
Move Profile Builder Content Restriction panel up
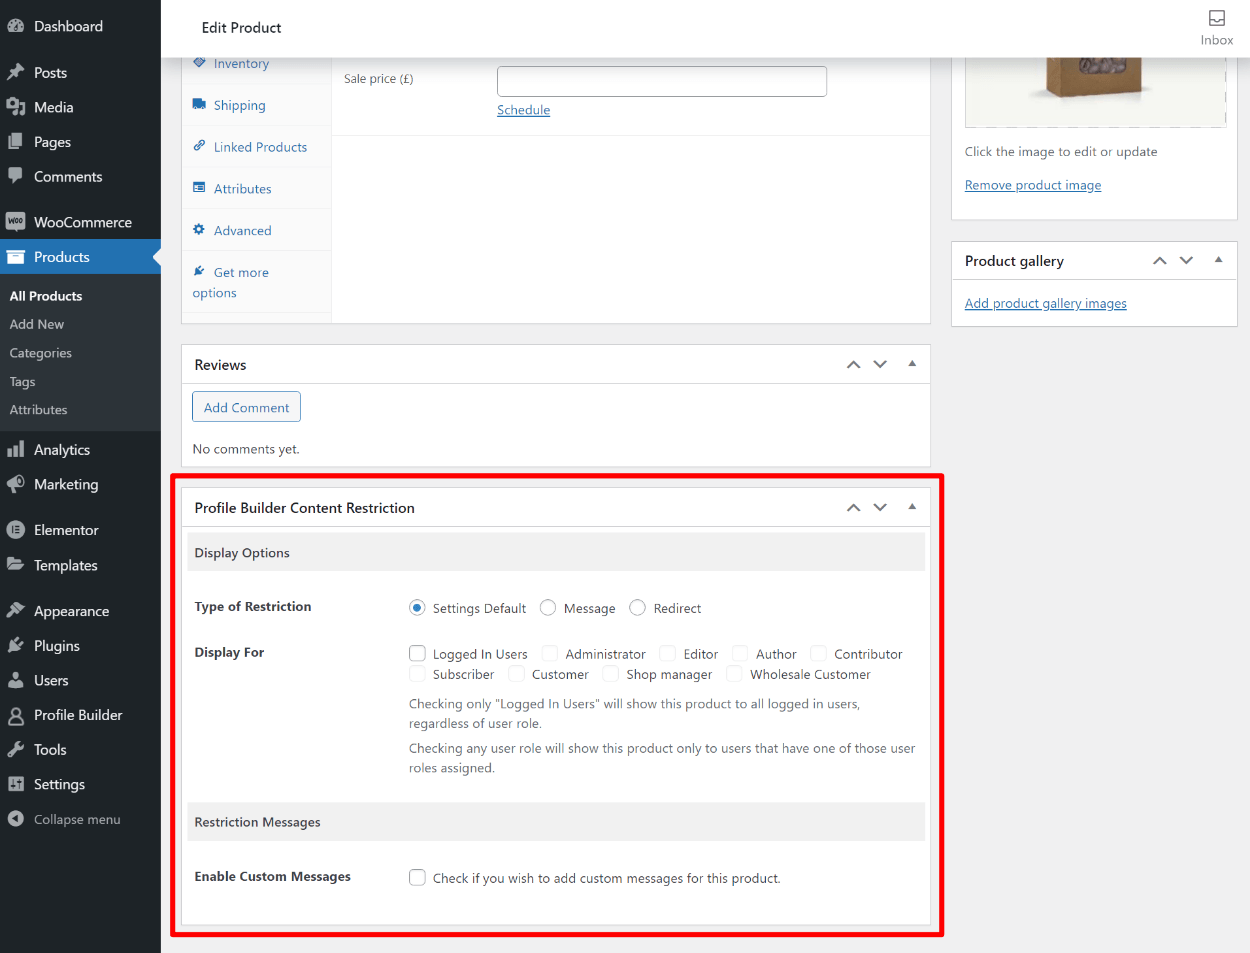(853, 508)
